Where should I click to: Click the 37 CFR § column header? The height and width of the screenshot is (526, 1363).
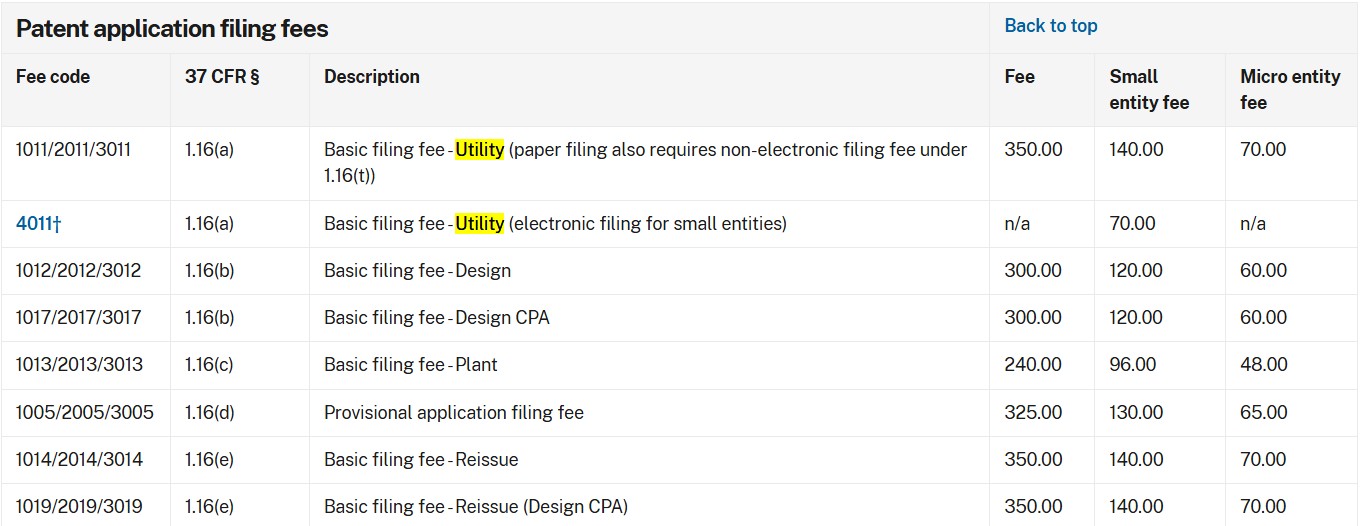222,77
